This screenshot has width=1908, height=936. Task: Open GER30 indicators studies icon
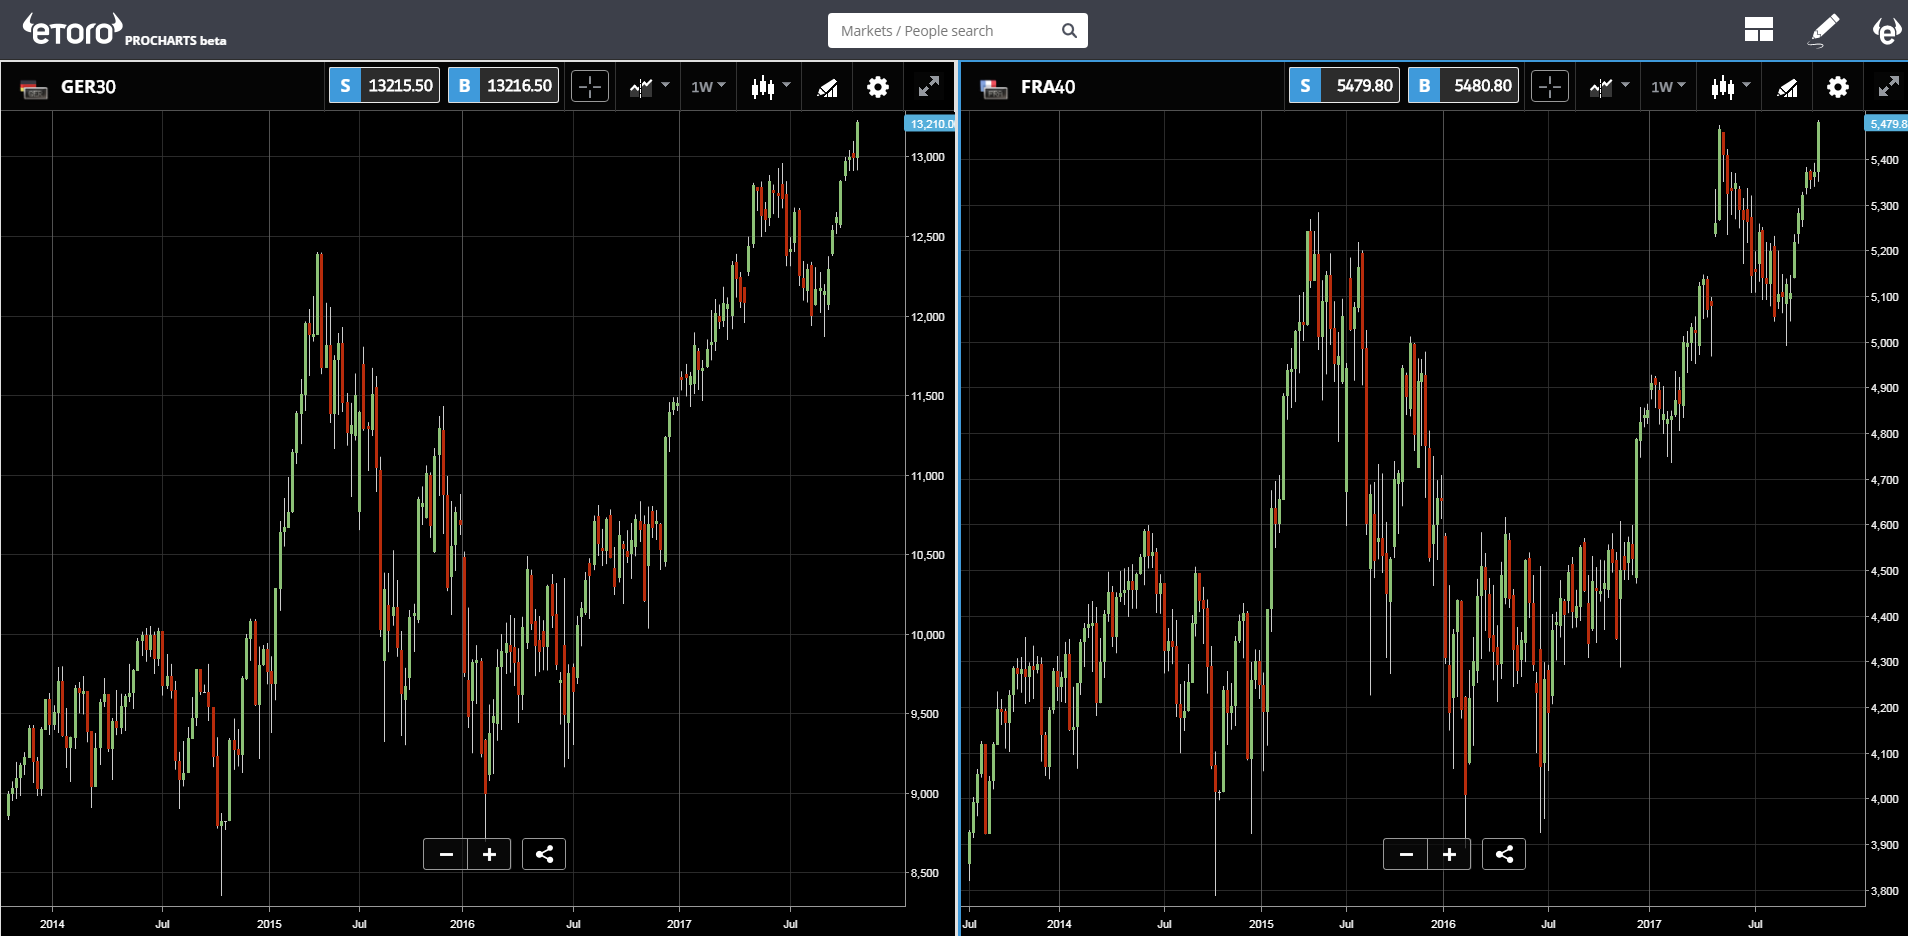827,87
